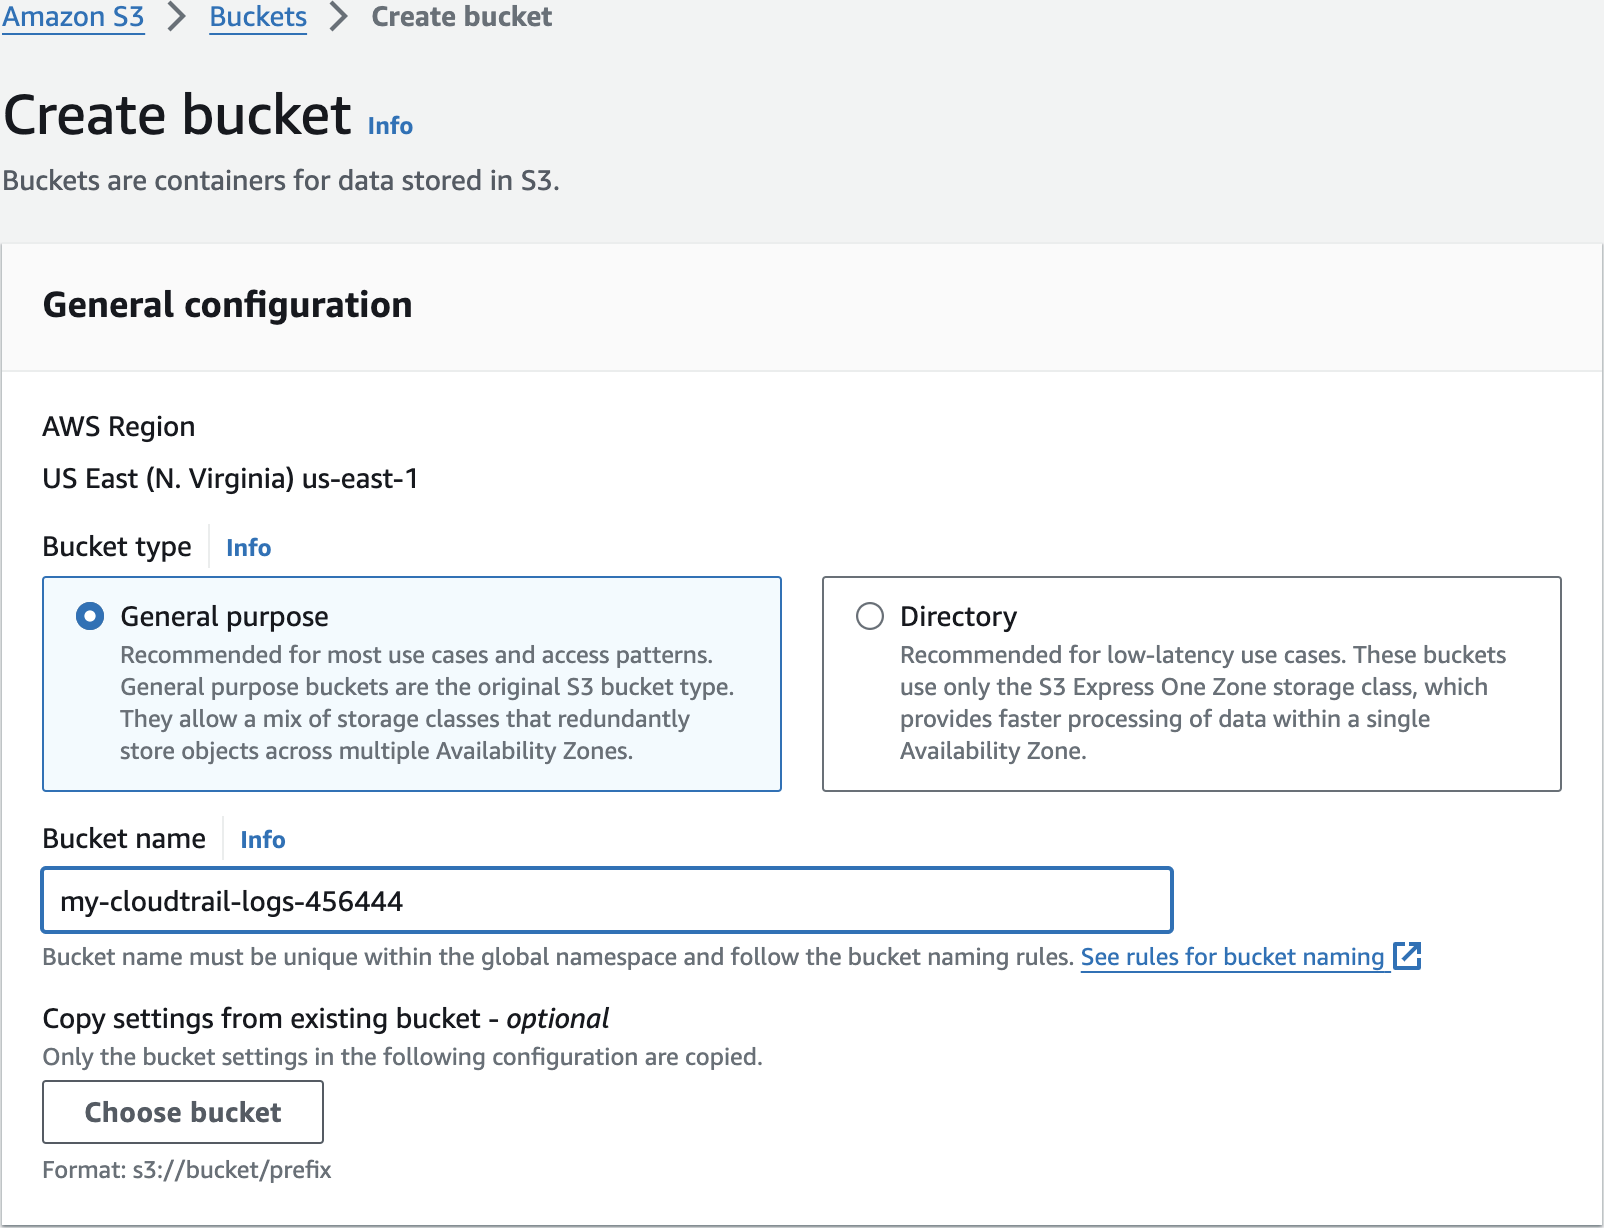Screen dimensions: 1604x1228
Task: Open the Amazon S3 breadcrumb link
Action: pyautogui.click(x=73, y=17)
